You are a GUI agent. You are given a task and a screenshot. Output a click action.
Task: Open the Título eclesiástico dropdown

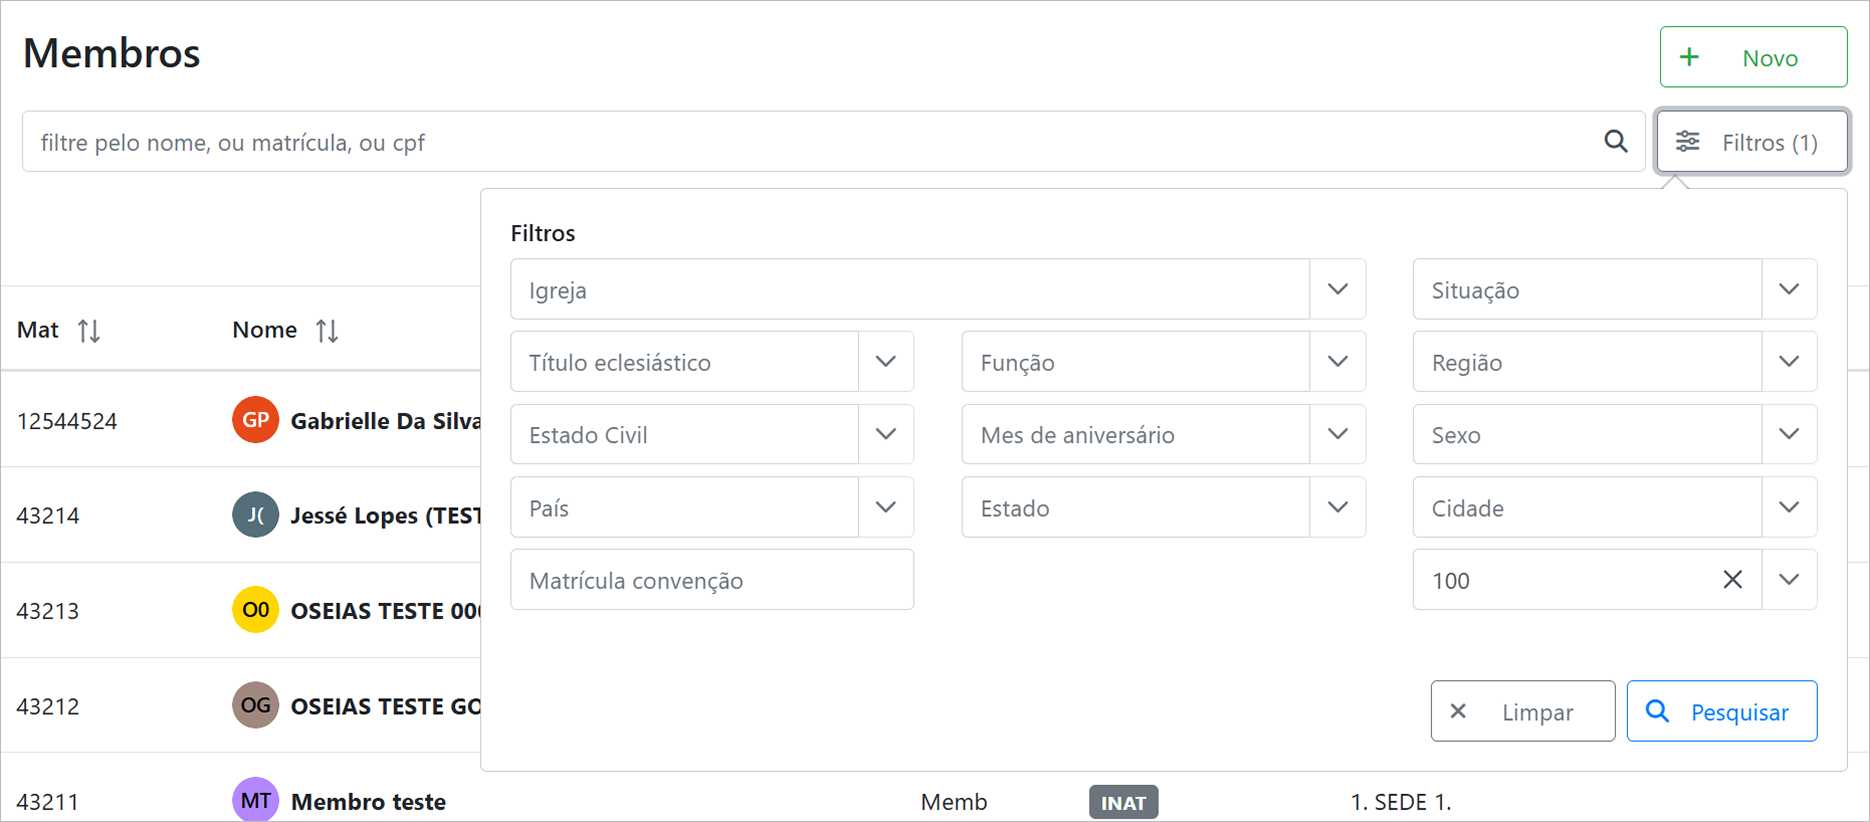point(885,362)
